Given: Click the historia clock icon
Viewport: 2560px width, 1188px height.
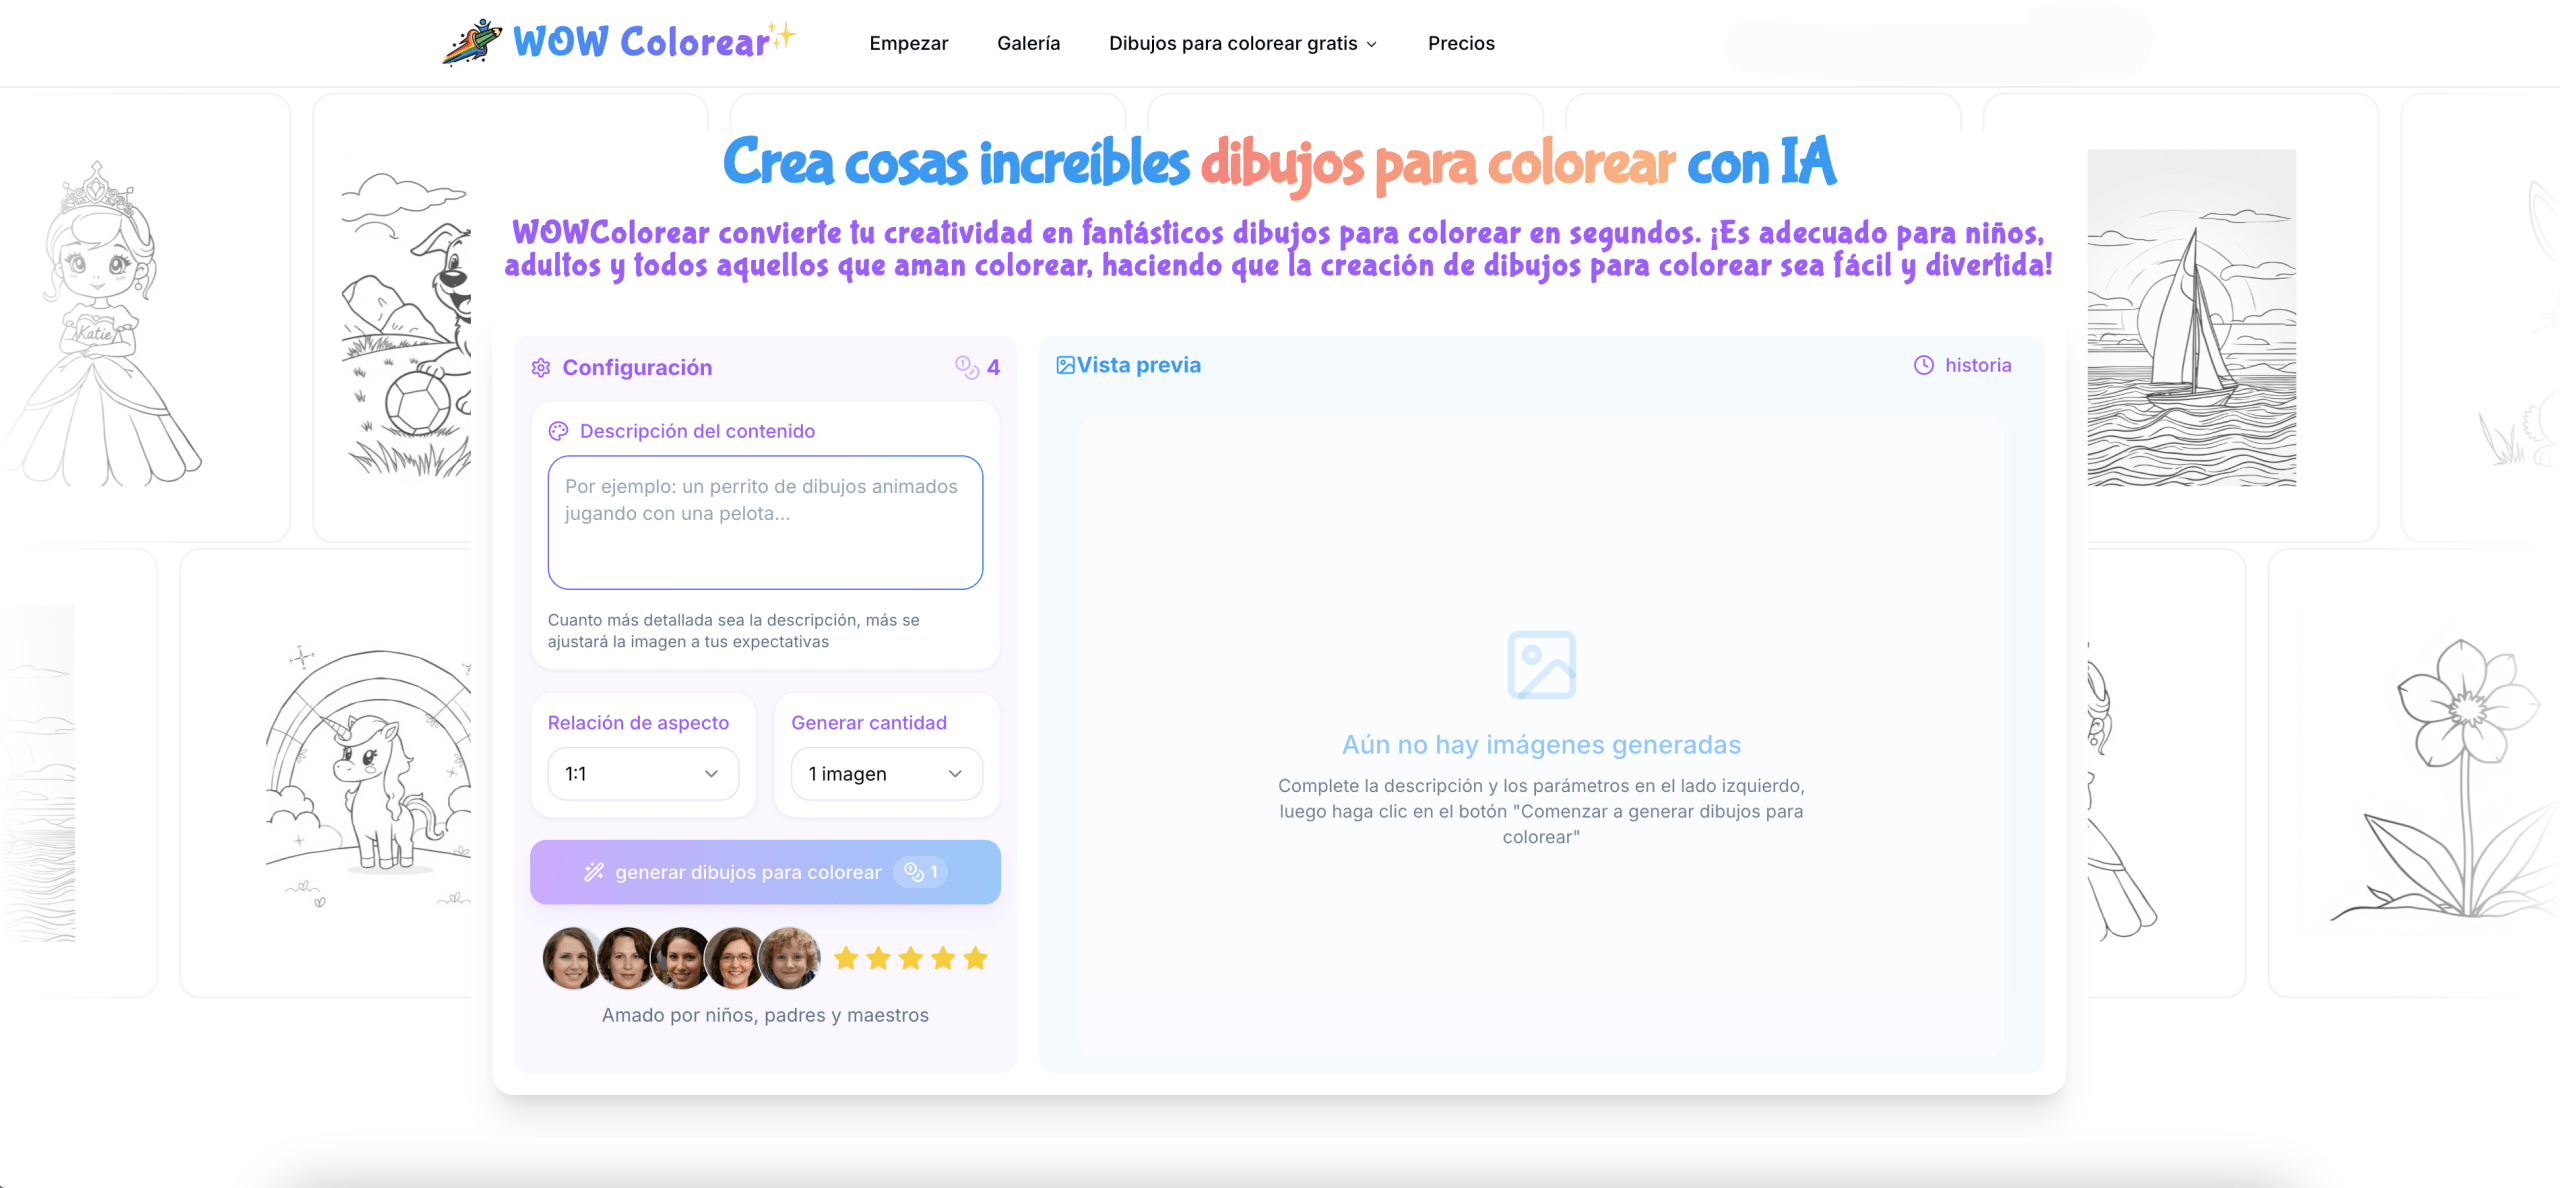Looking at the screenshot, I should point(1924,365).
